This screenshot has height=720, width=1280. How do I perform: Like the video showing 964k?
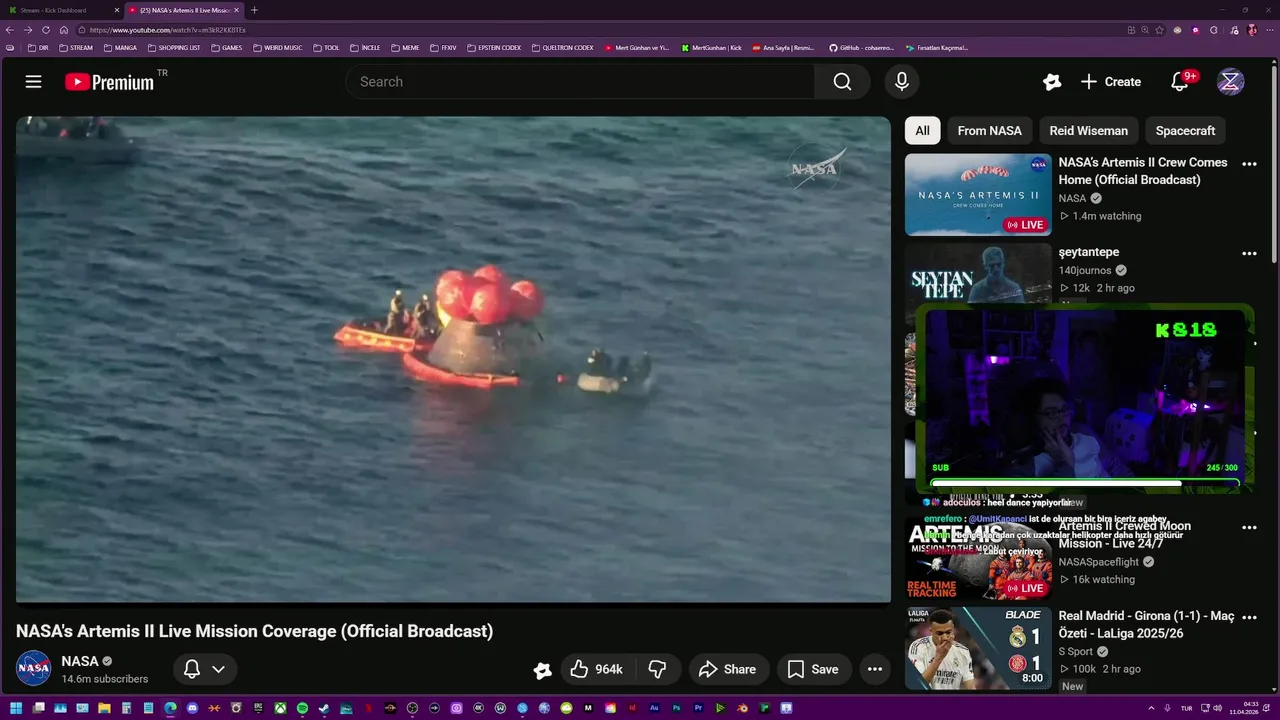pyautogui.click(x=596, y=669)
